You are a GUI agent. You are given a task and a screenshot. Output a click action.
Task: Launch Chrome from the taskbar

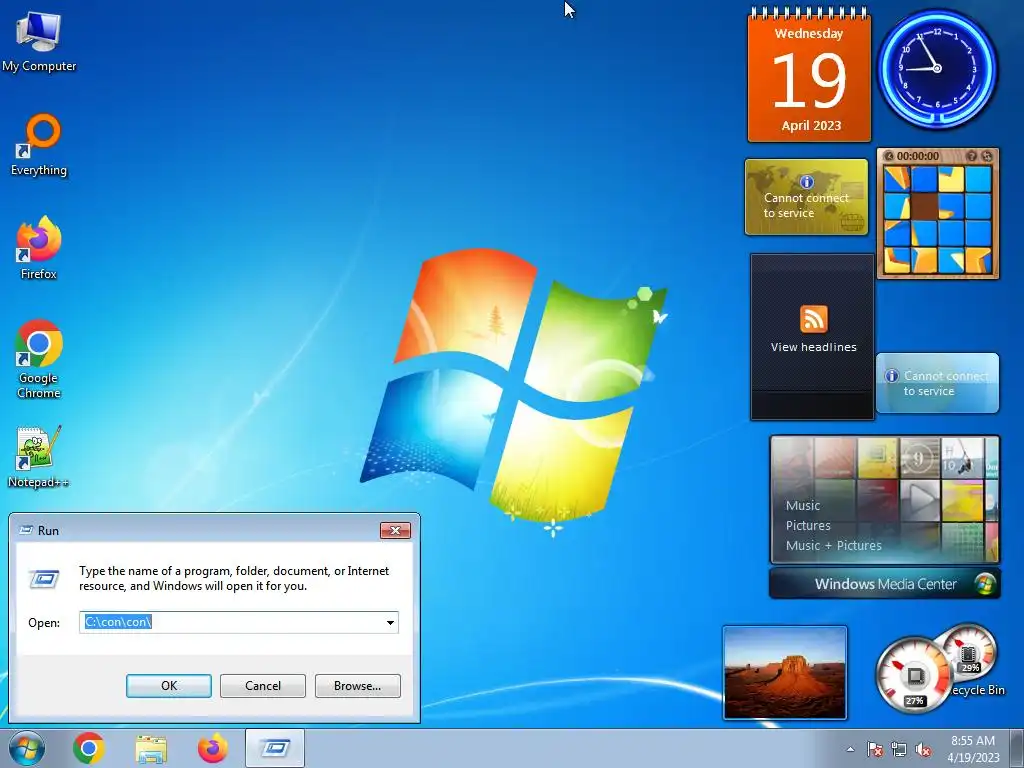coord(89,748)
